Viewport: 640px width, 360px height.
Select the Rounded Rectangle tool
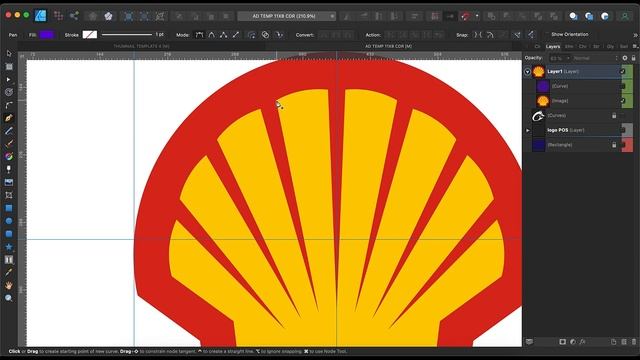9,234
